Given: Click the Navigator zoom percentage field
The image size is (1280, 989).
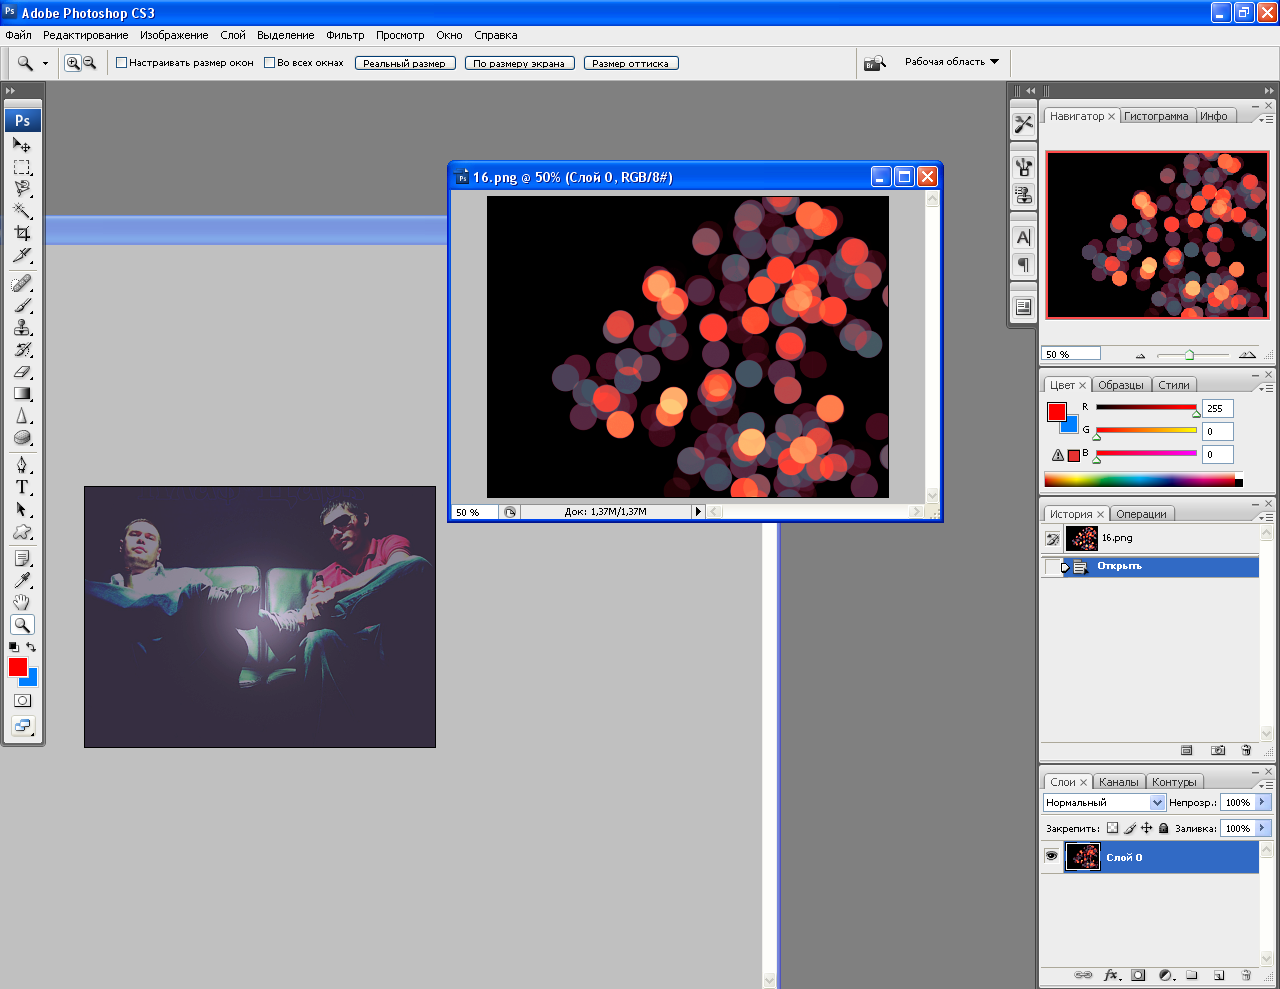Looking at the screenshot, I should pos(1070,354).
